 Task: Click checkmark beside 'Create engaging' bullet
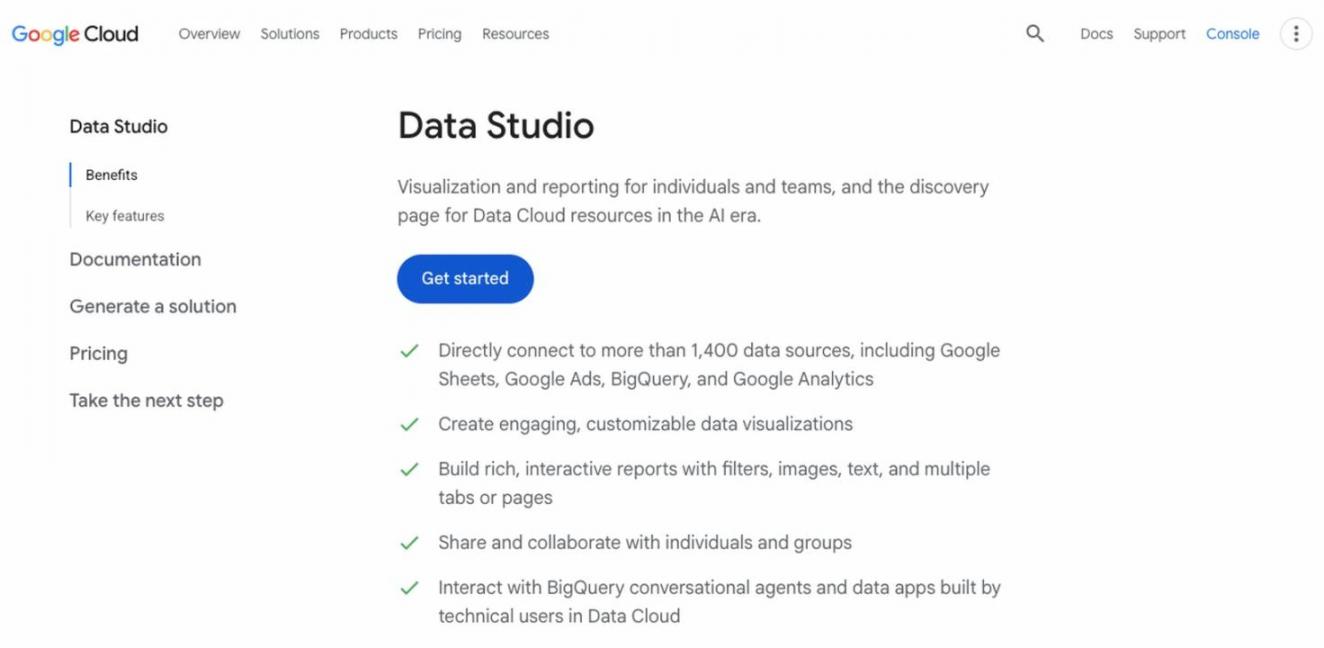click(409, 424)
